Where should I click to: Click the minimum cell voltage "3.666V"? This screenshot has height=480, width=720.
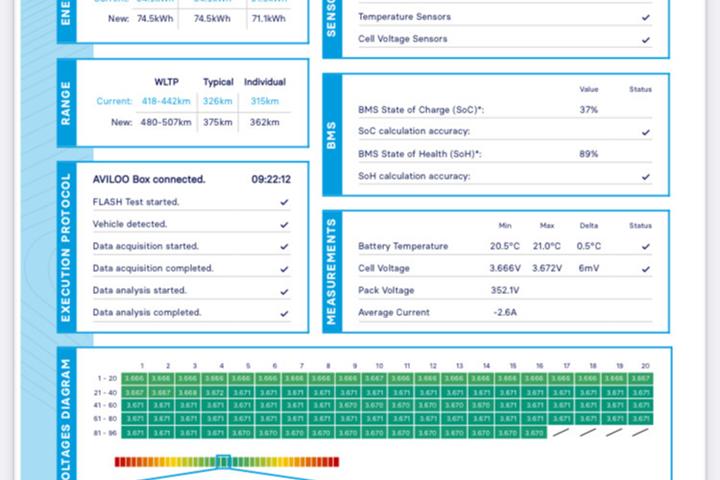tap(505, 268)
